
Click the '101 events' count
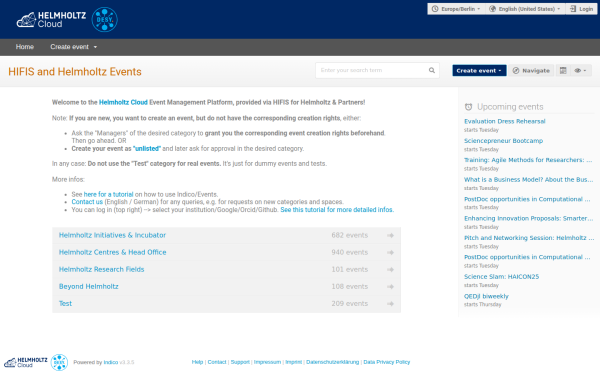(x=349, y=269)
